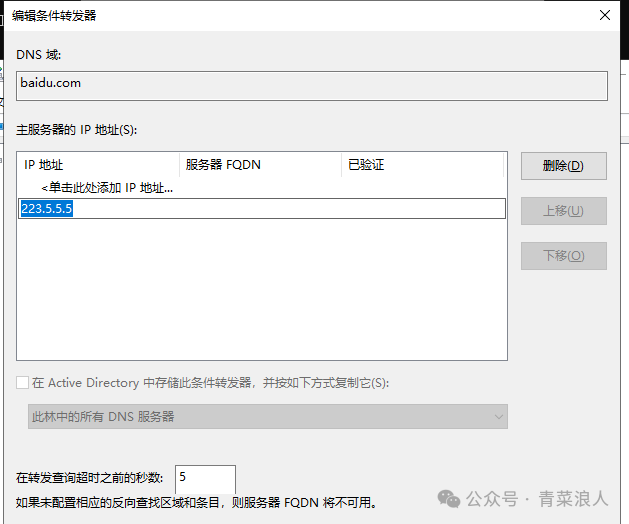Click the 下移(O) button
Viewport: 629px width, 524px height.
pos(563,255)
